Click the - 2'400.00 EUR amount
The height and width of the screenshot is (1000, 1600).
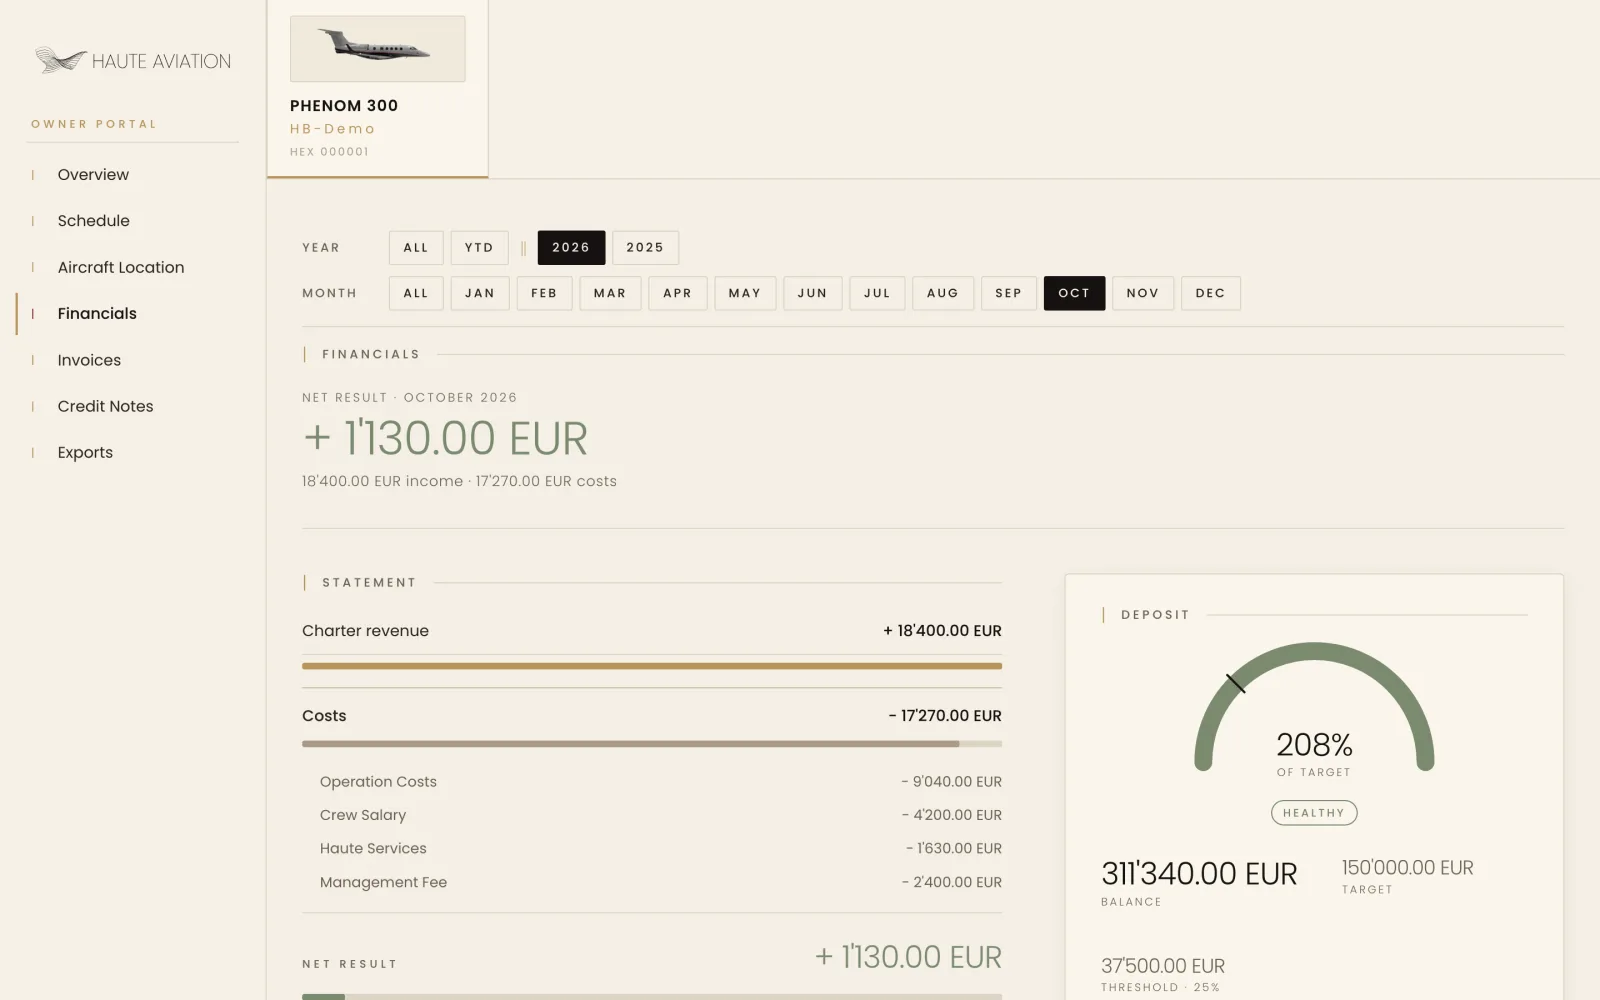pyautogui.click(x=951, y=882)
